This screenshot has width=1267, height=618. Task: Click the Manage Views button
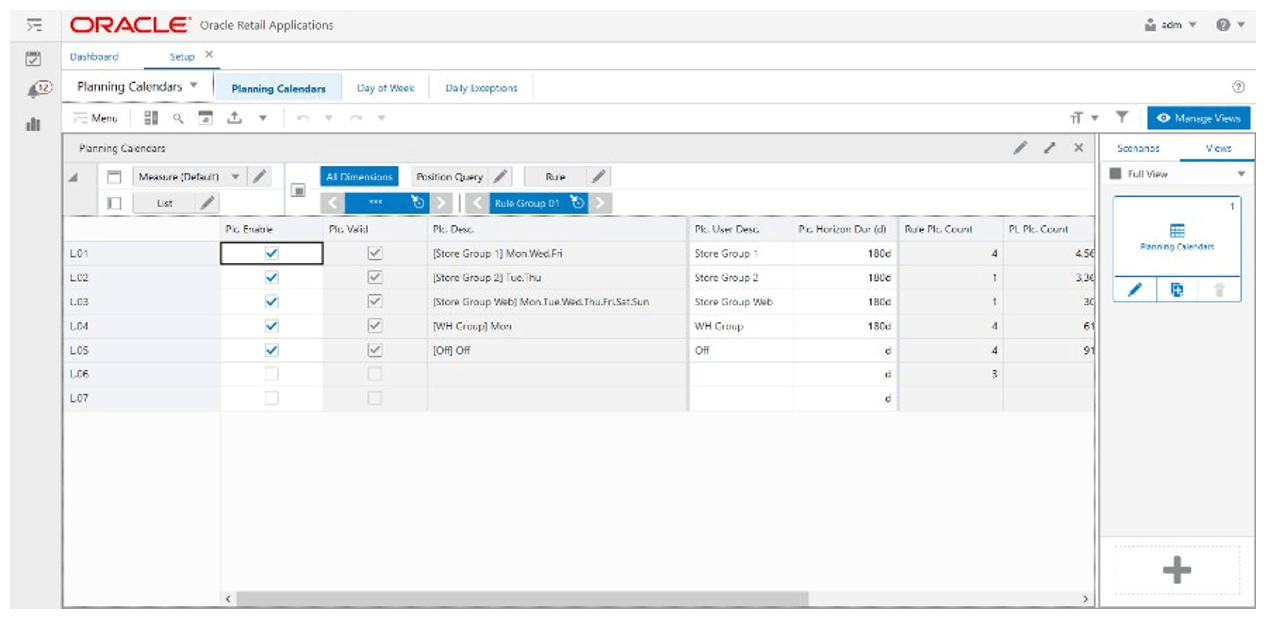[1201, 118]
